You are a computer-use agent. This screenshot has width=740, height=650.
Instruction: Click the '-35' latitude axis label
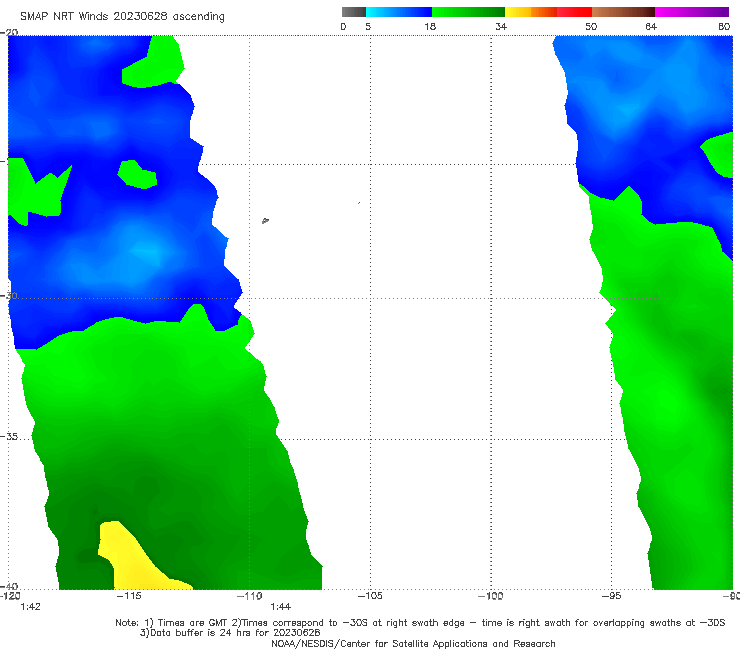(x=9, y=437)
